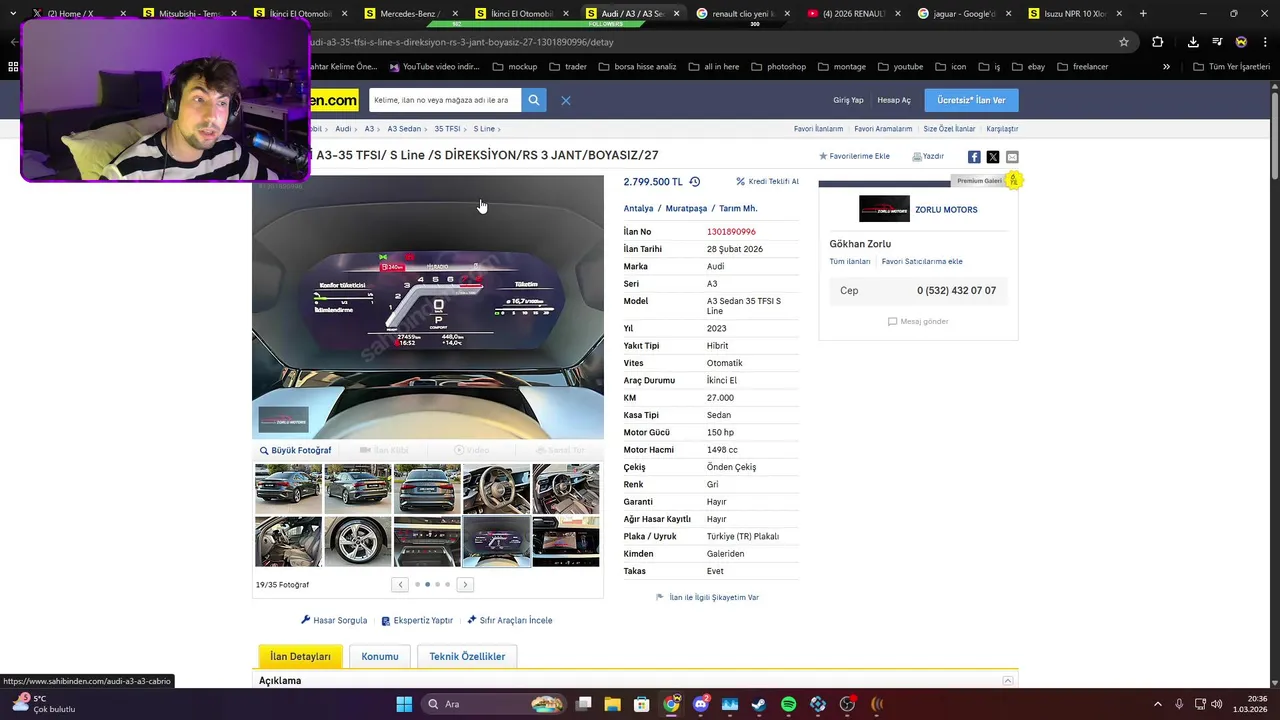Share the listing on Facebook

click(974, 157)
